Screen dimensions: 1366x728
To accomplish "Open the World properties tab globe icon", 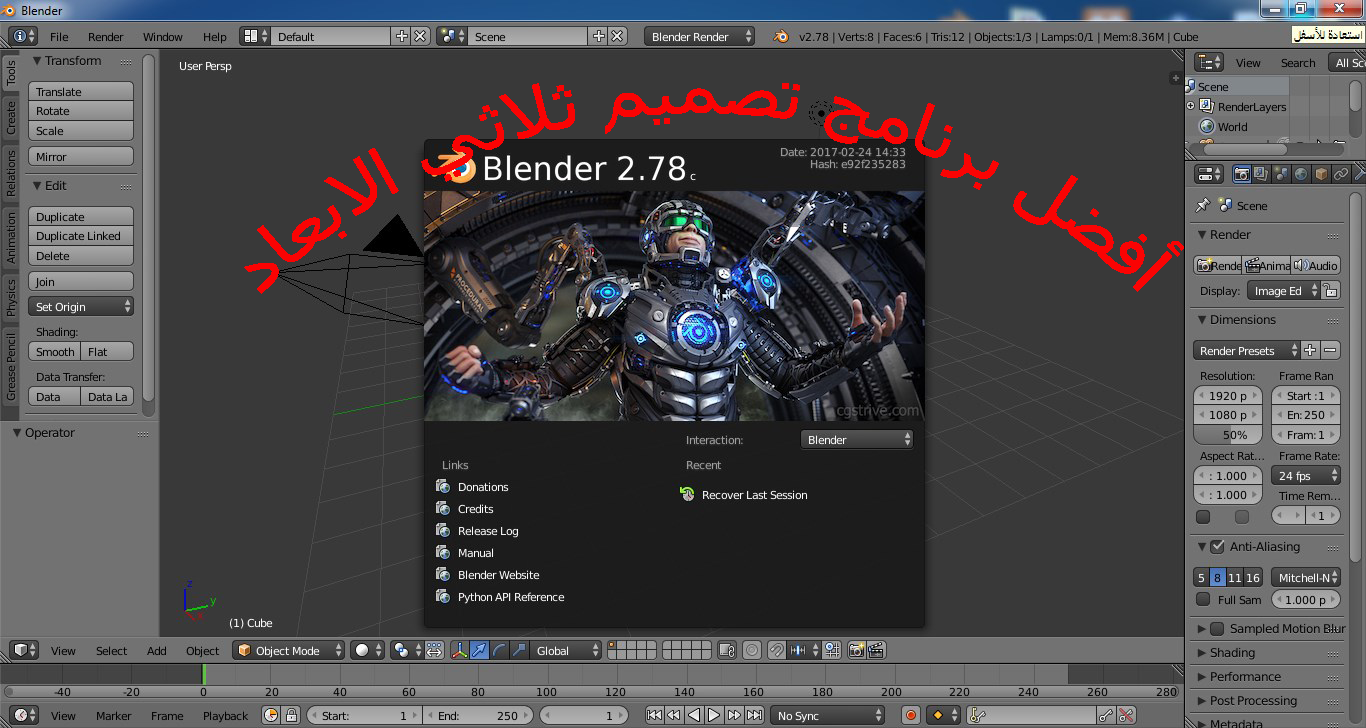I will 1301,174.
